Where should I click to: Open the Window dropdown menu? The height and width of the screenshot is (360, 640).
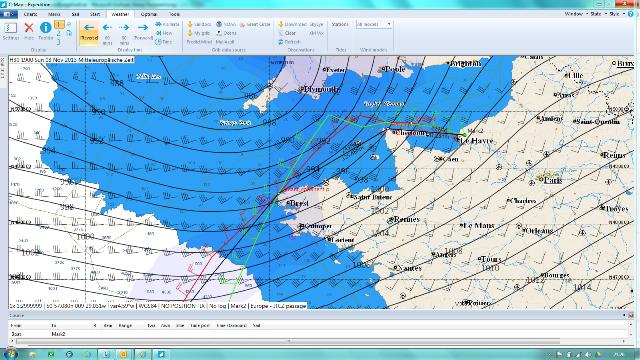(576, 14)
